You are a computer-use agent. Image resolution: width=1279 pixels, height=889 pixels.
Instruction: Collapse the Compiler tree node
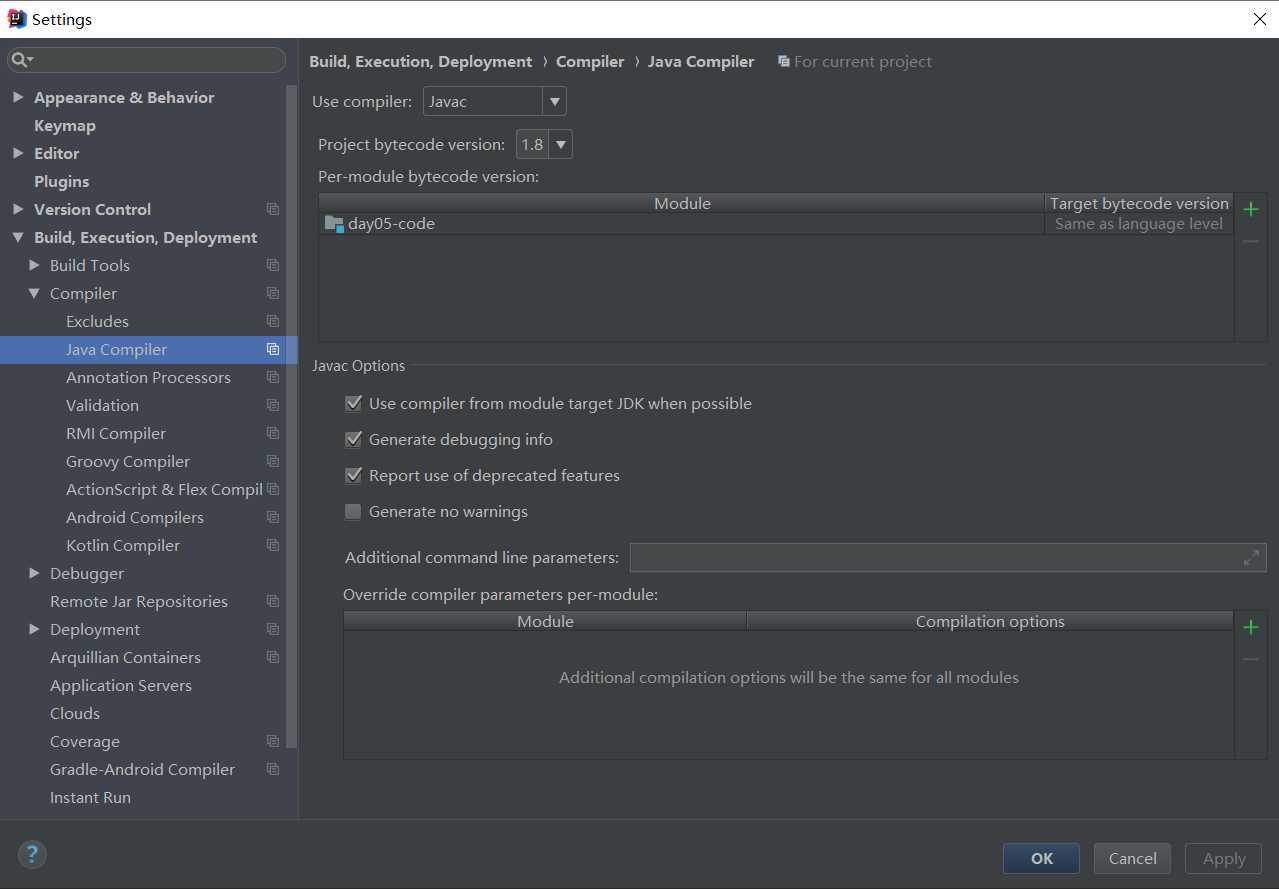(x=34, y=293)
